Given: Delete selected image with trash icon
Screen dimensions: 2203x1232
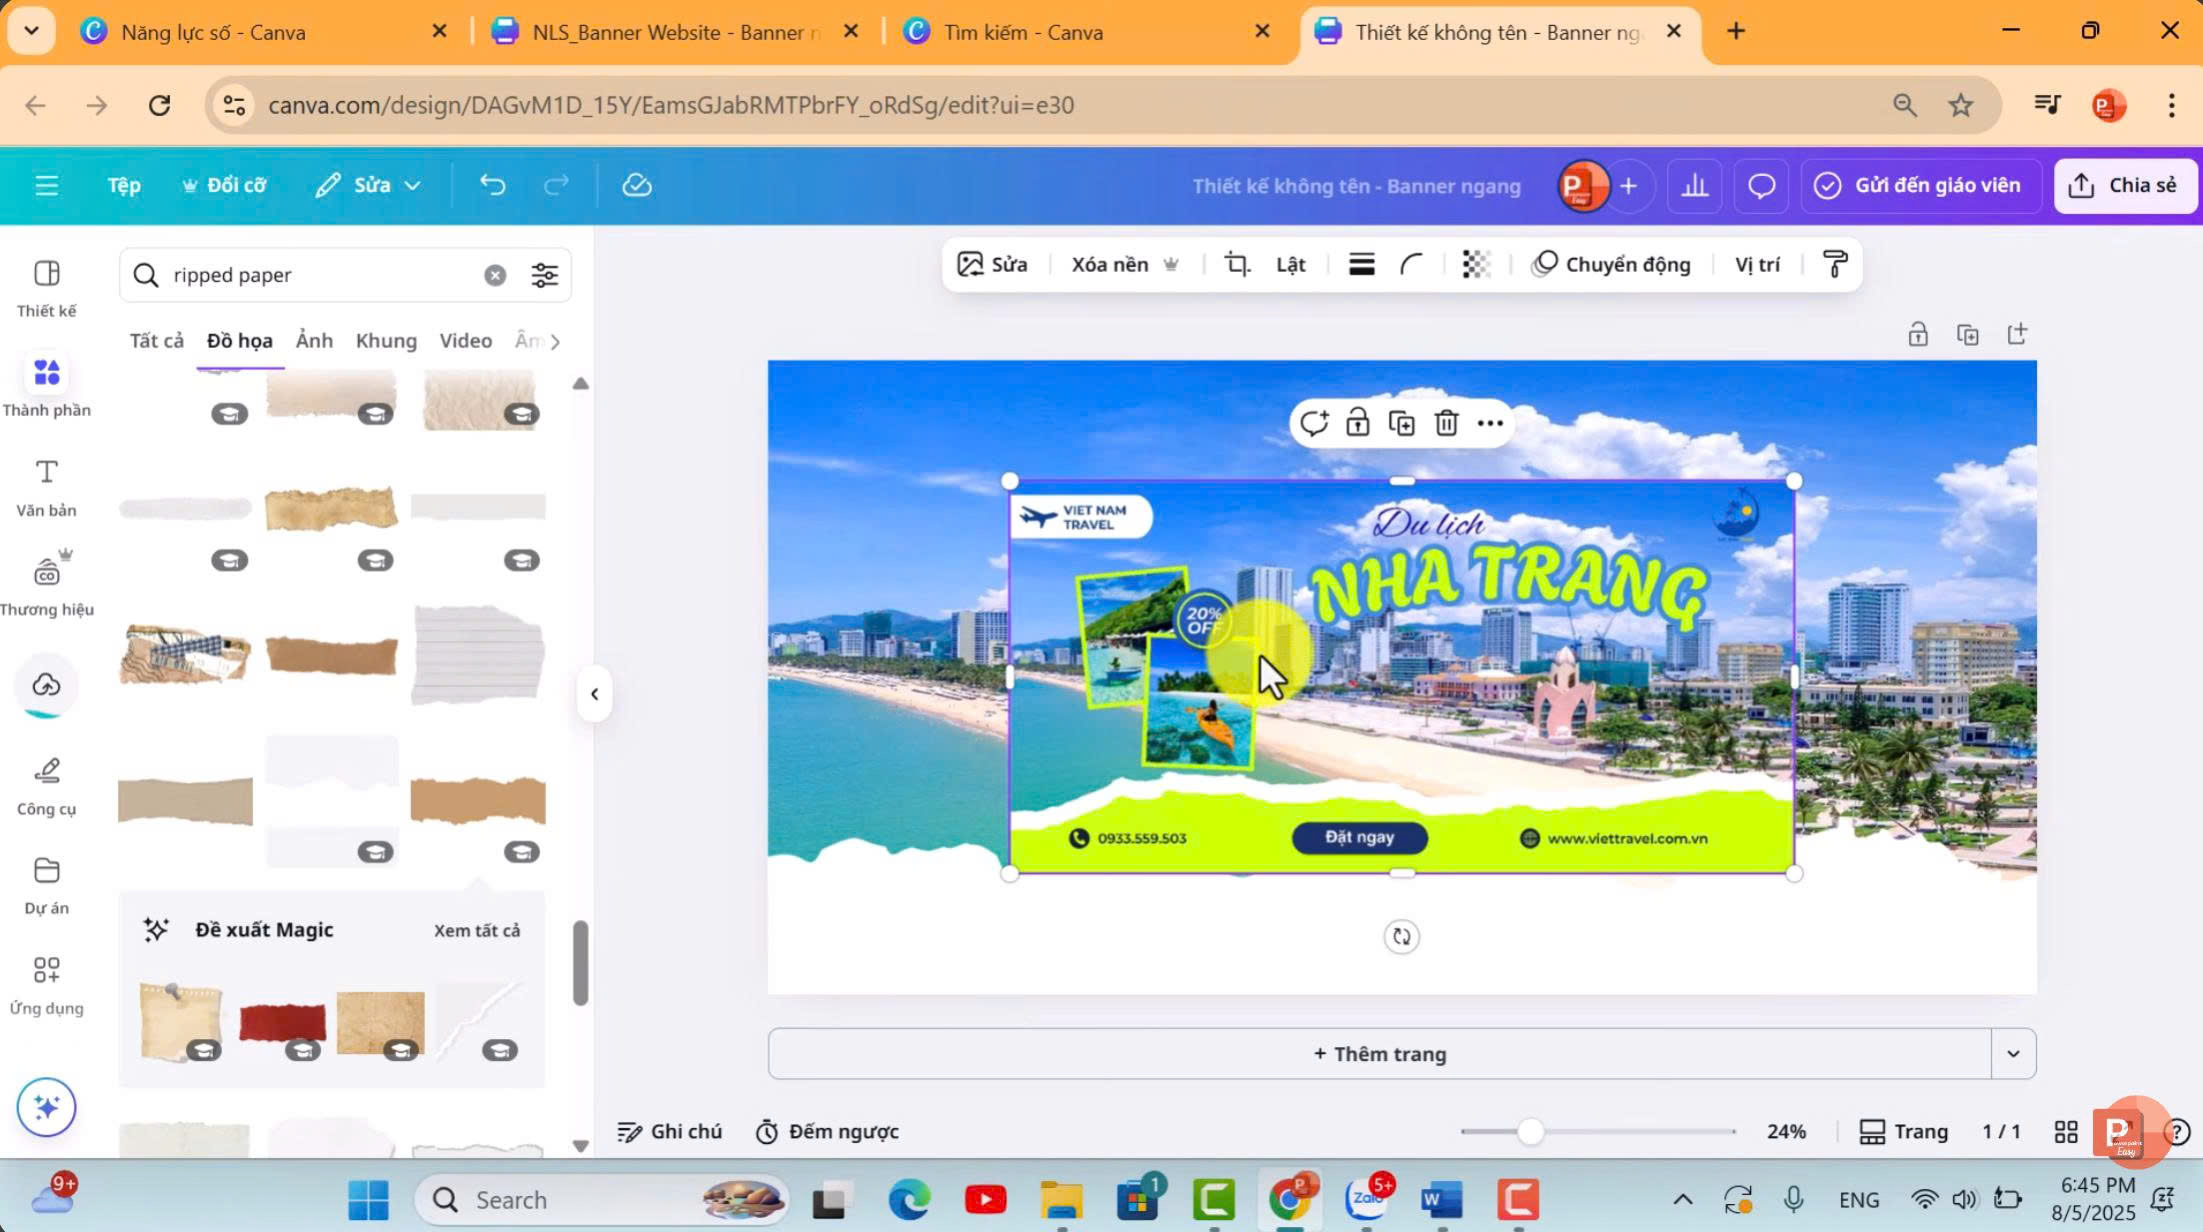Looking at the screenshot, I should pyautogui.click(x=1446, y=423).
